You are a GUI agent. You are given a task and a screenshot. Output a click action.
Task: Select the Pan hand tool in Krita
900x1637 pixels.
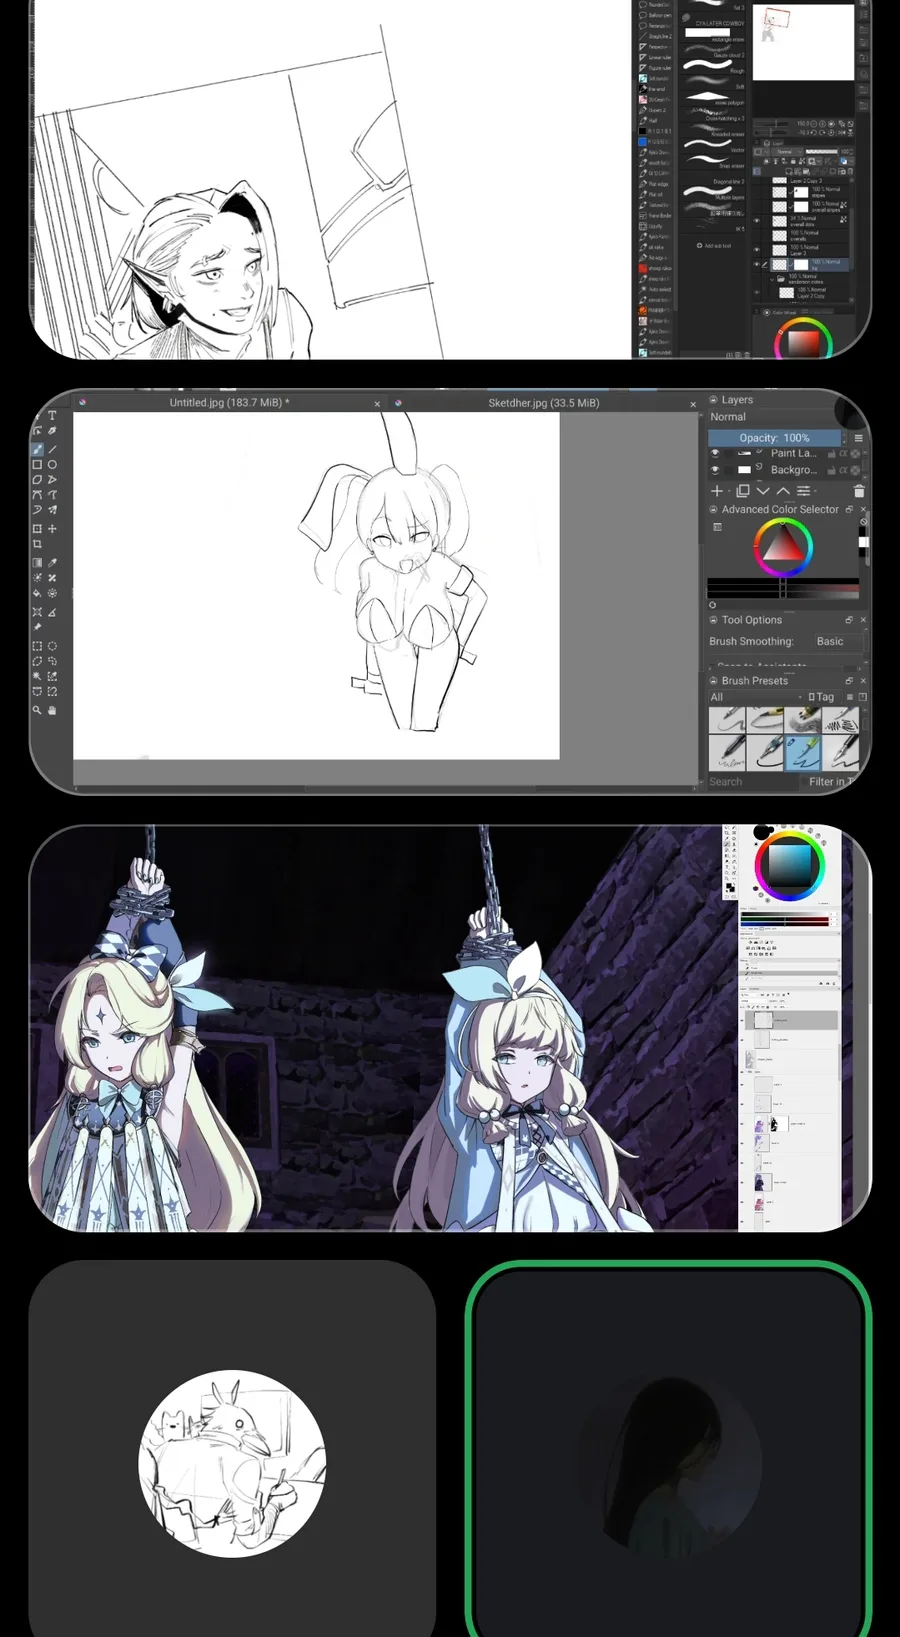[x=52, y=710]
